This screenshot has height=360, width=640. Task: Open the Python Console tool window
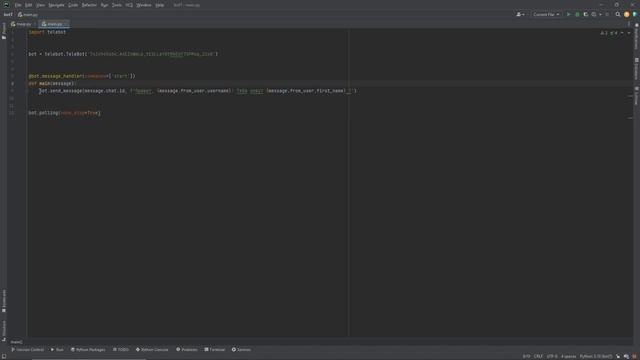pos(152,350)
